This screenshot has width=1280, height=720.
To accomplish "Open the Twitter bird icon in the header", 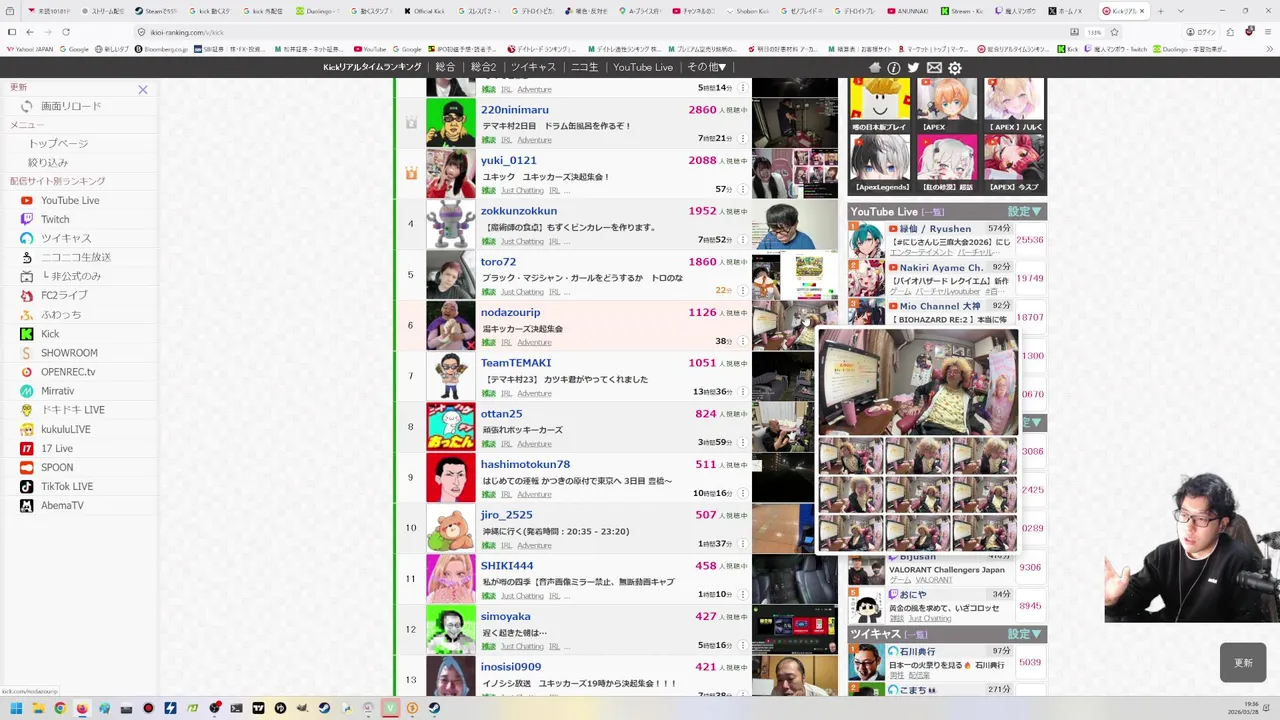I will click(913, 67).
